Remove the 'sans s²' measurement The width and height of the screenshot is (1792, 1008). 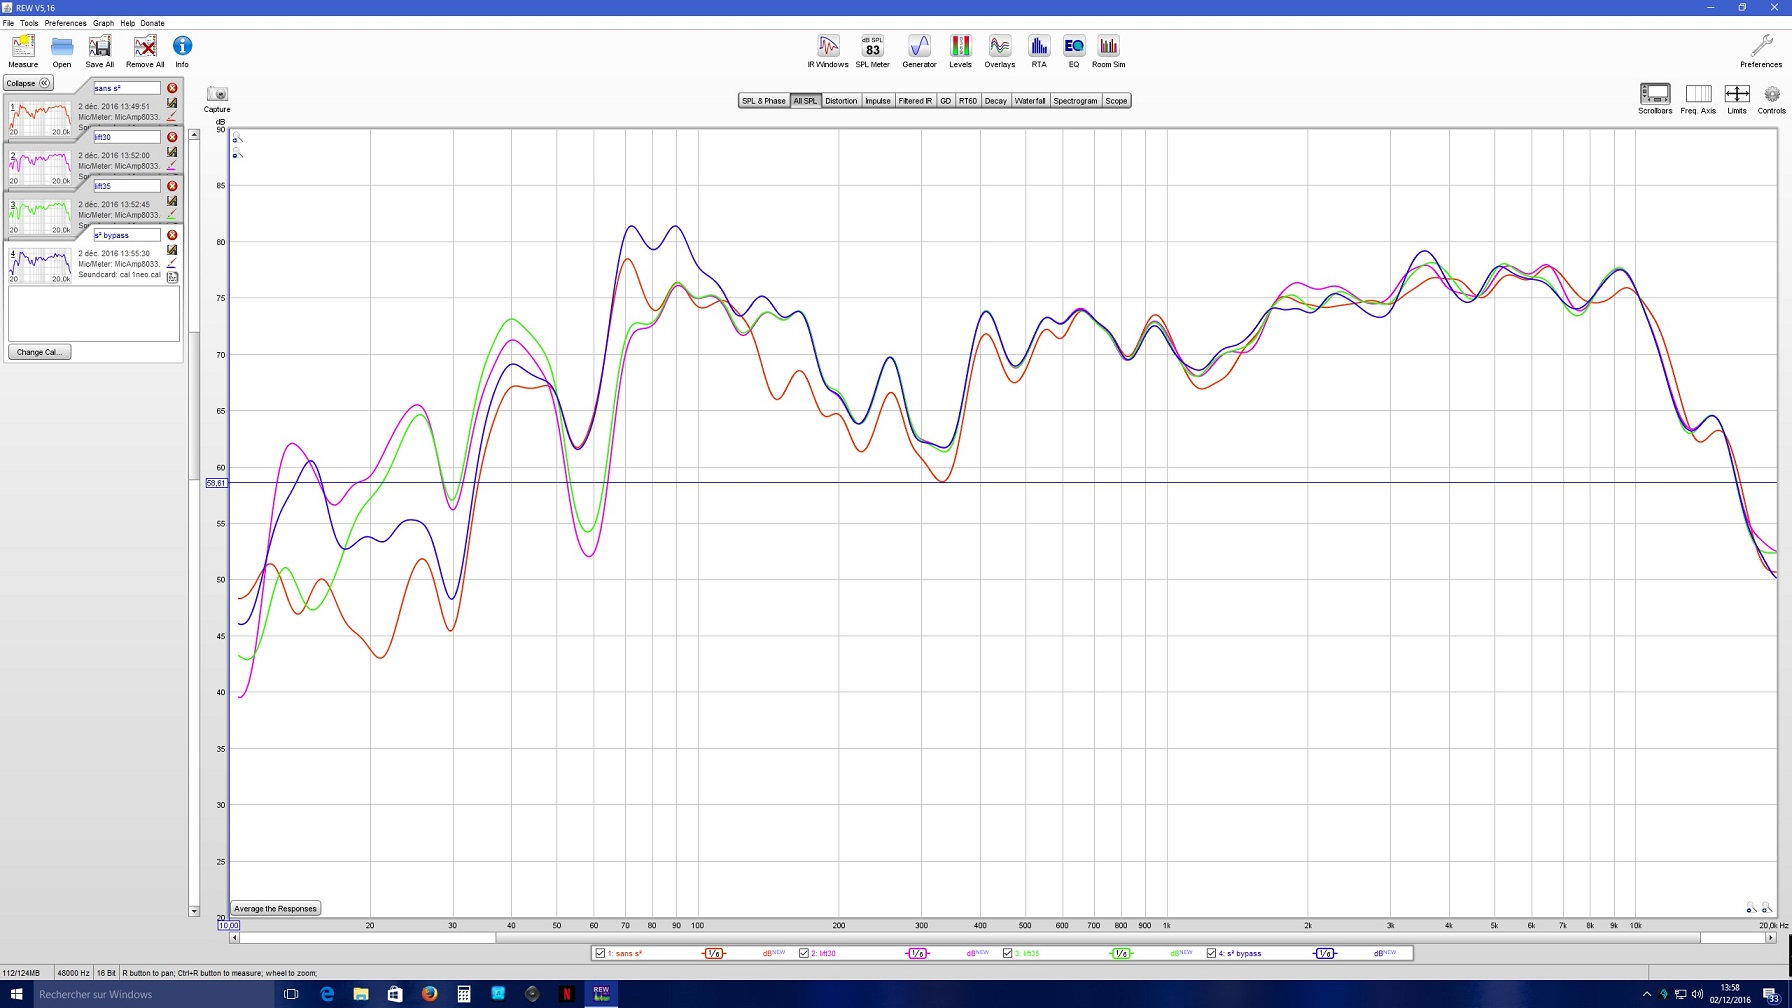click(x=172, y=88)
